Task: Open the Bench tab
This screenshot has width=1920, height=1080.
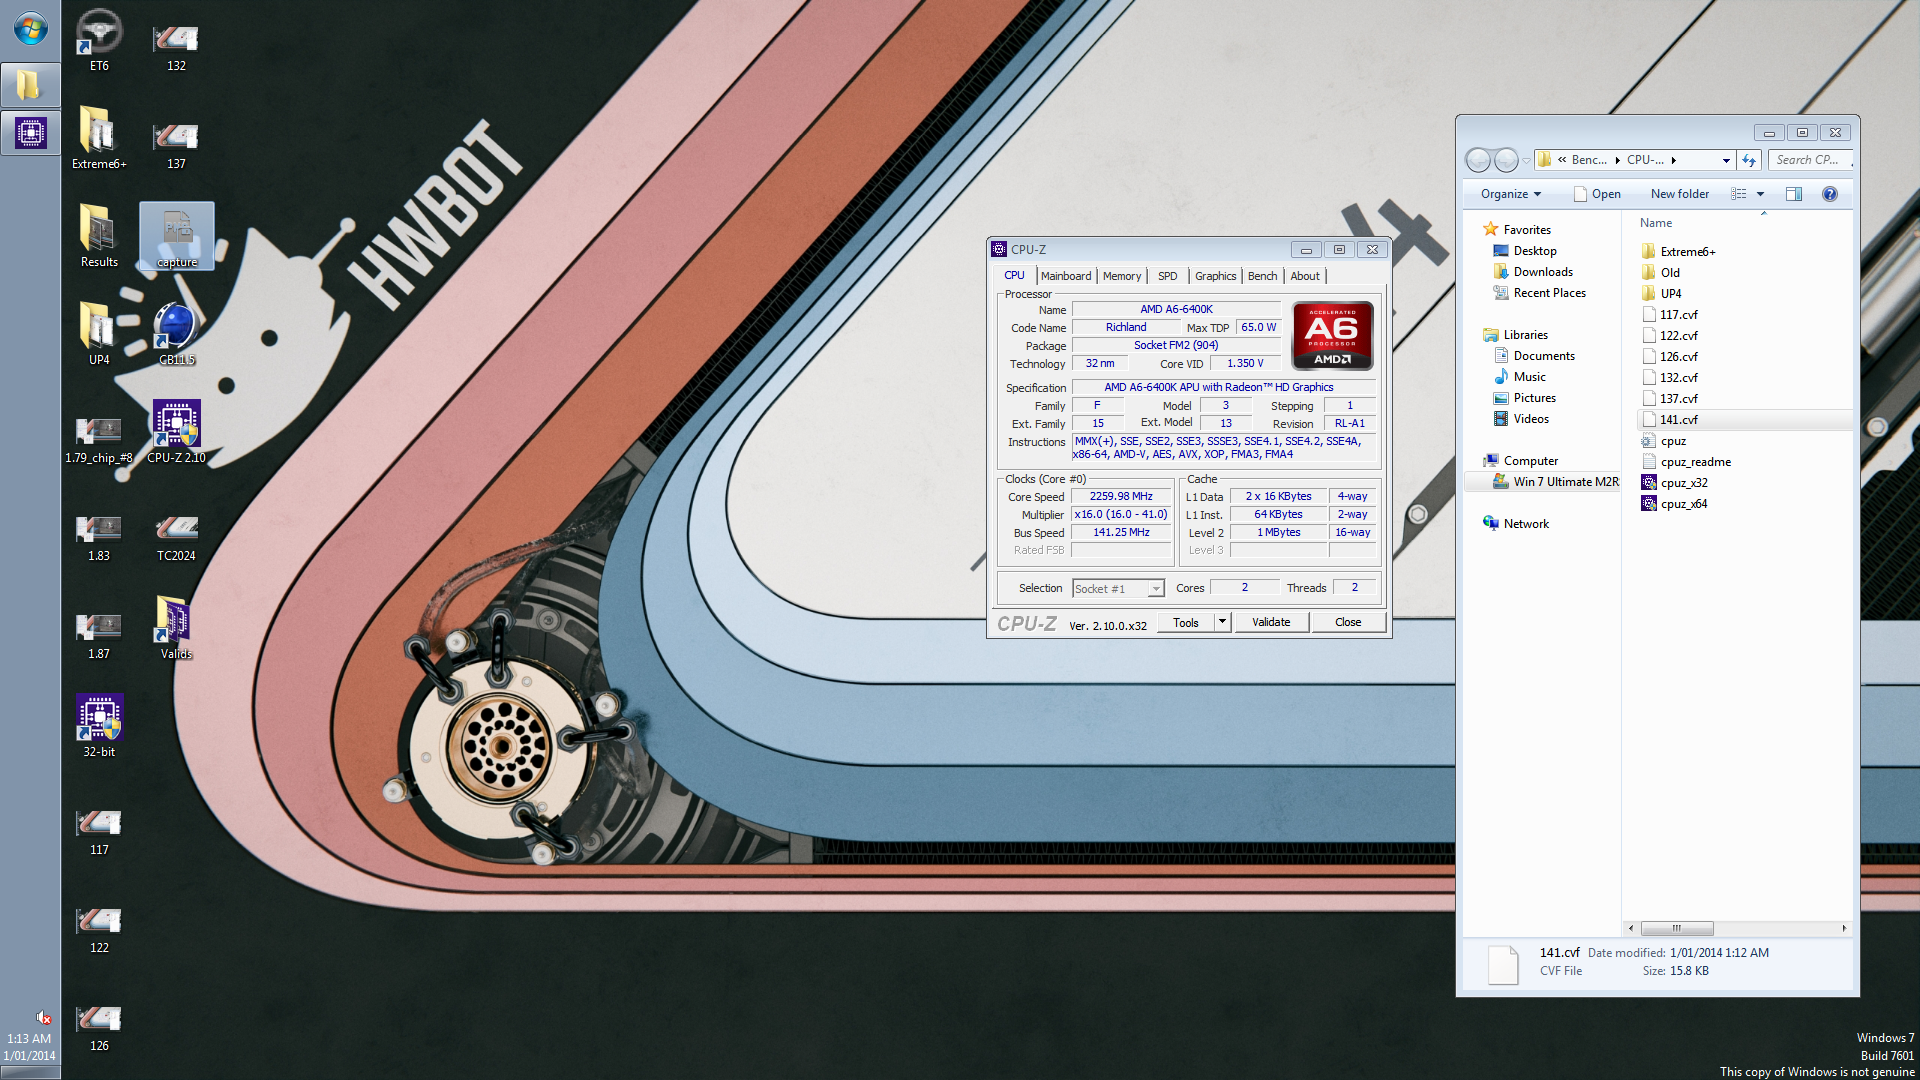Action: 1262,276
